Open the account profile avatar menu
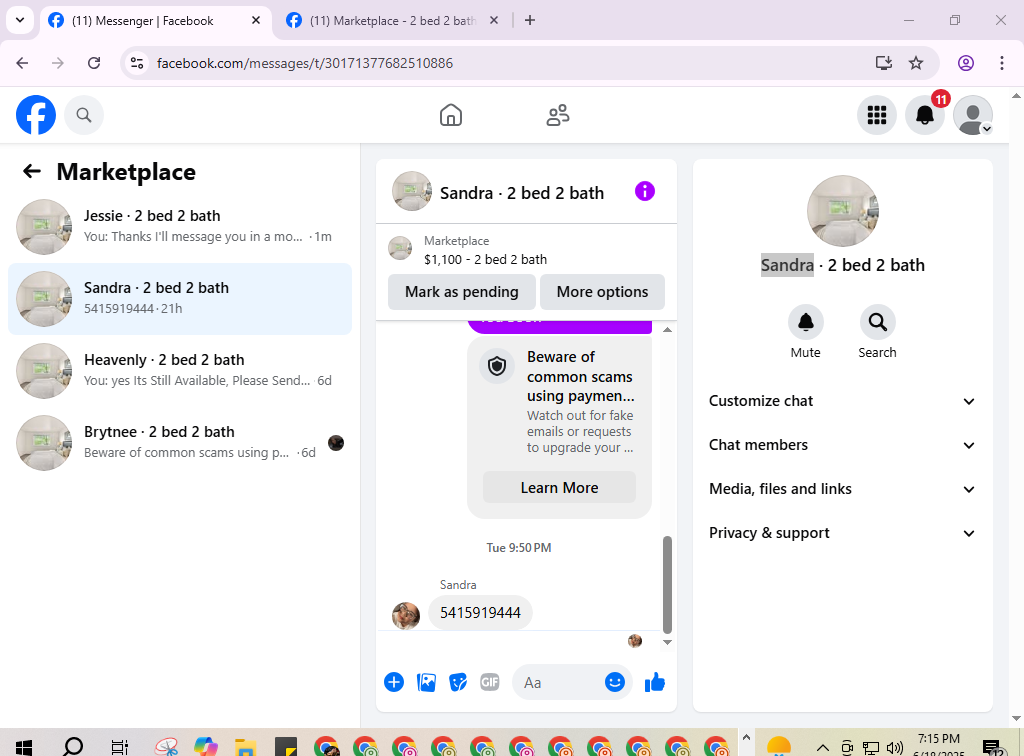This screenshot has height=756, width=1024. click(973, 115)
